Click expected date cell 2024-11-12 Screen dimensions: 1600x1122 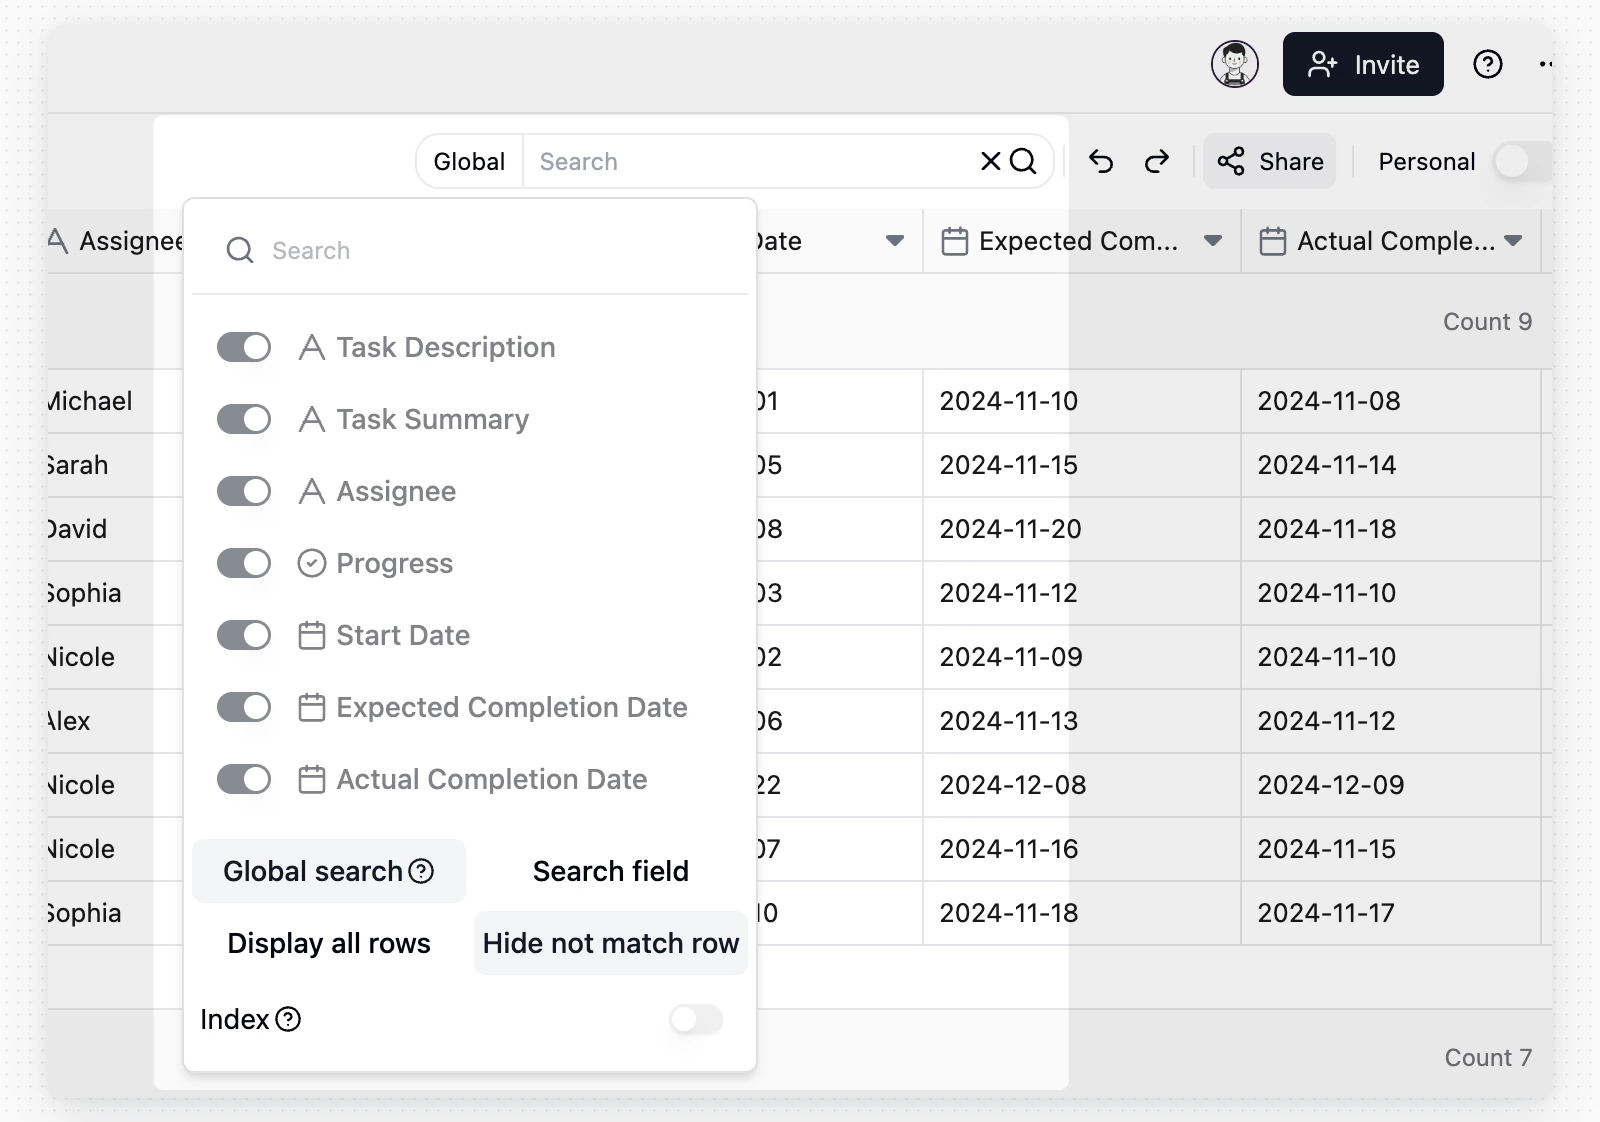click(x=1081, y=593)
